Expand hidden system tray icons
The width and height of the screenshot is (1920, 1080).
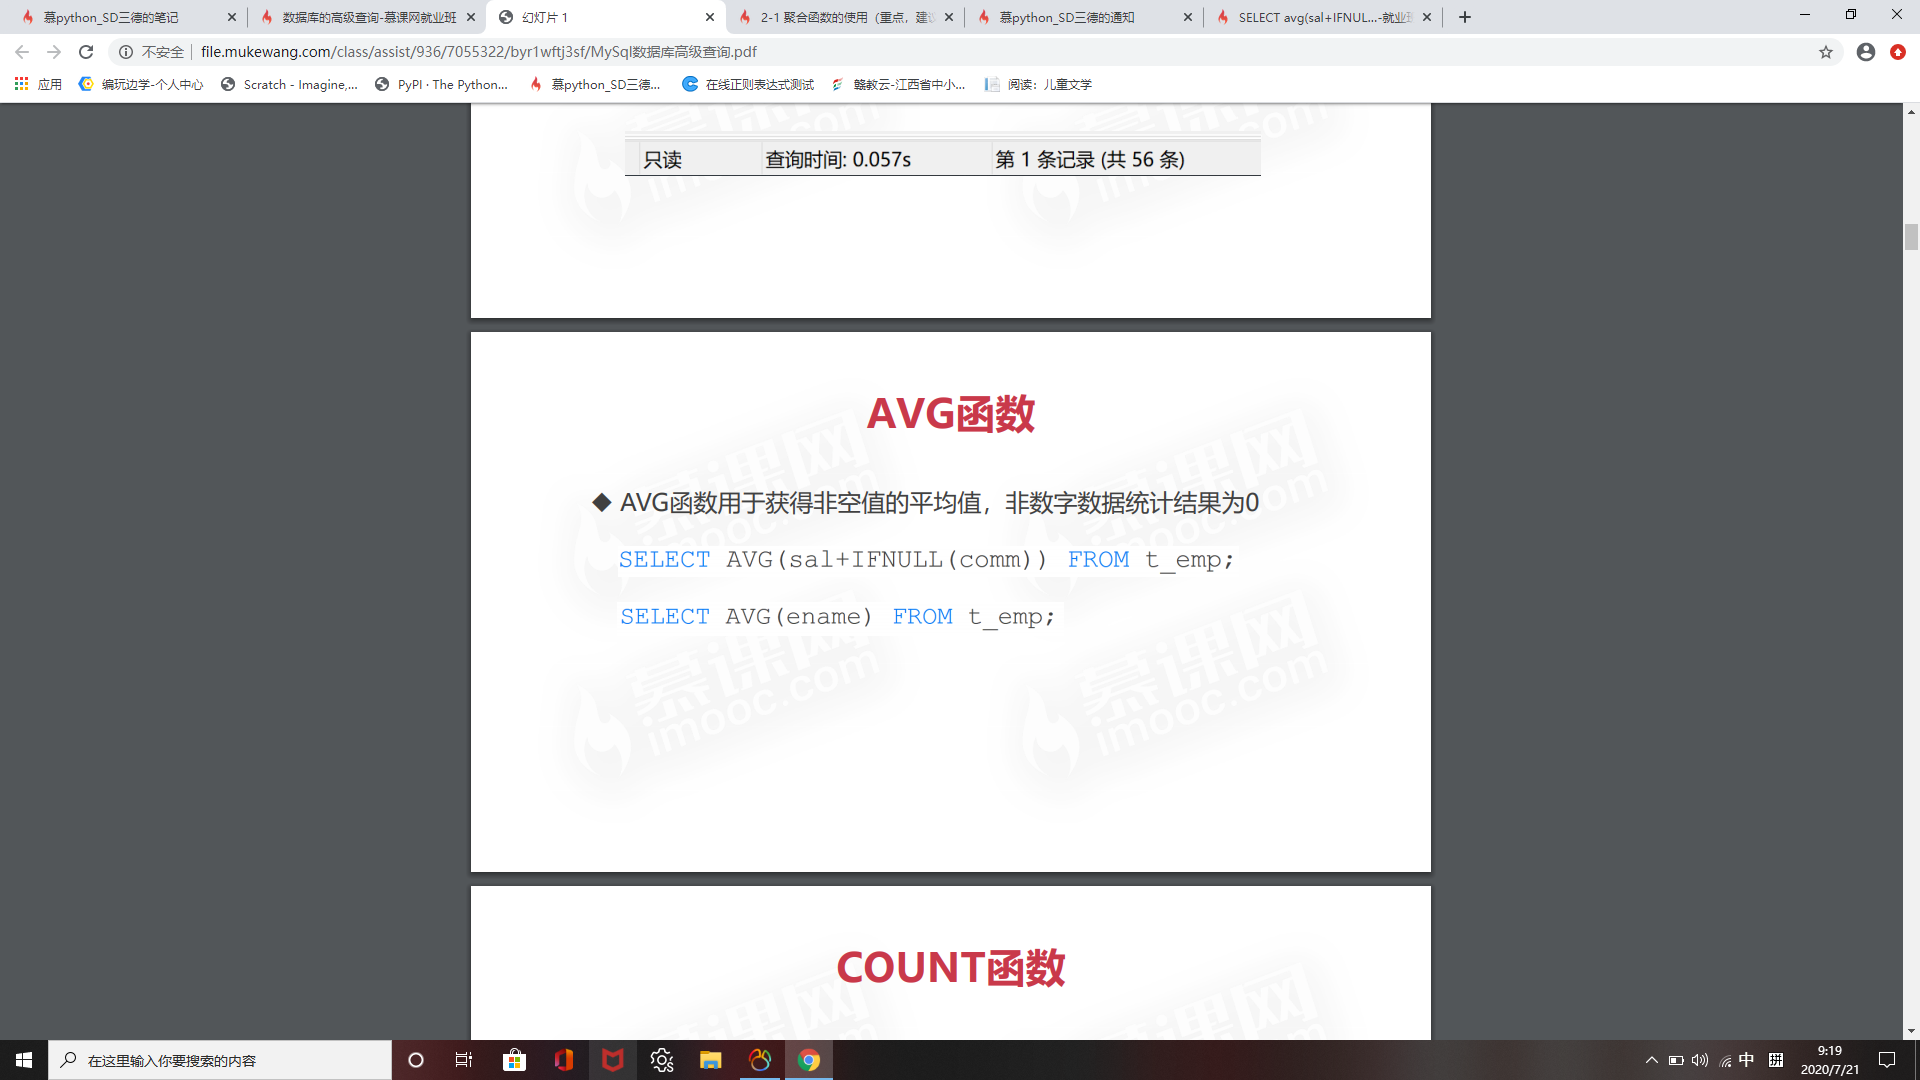click(x=1650, y=1060)
